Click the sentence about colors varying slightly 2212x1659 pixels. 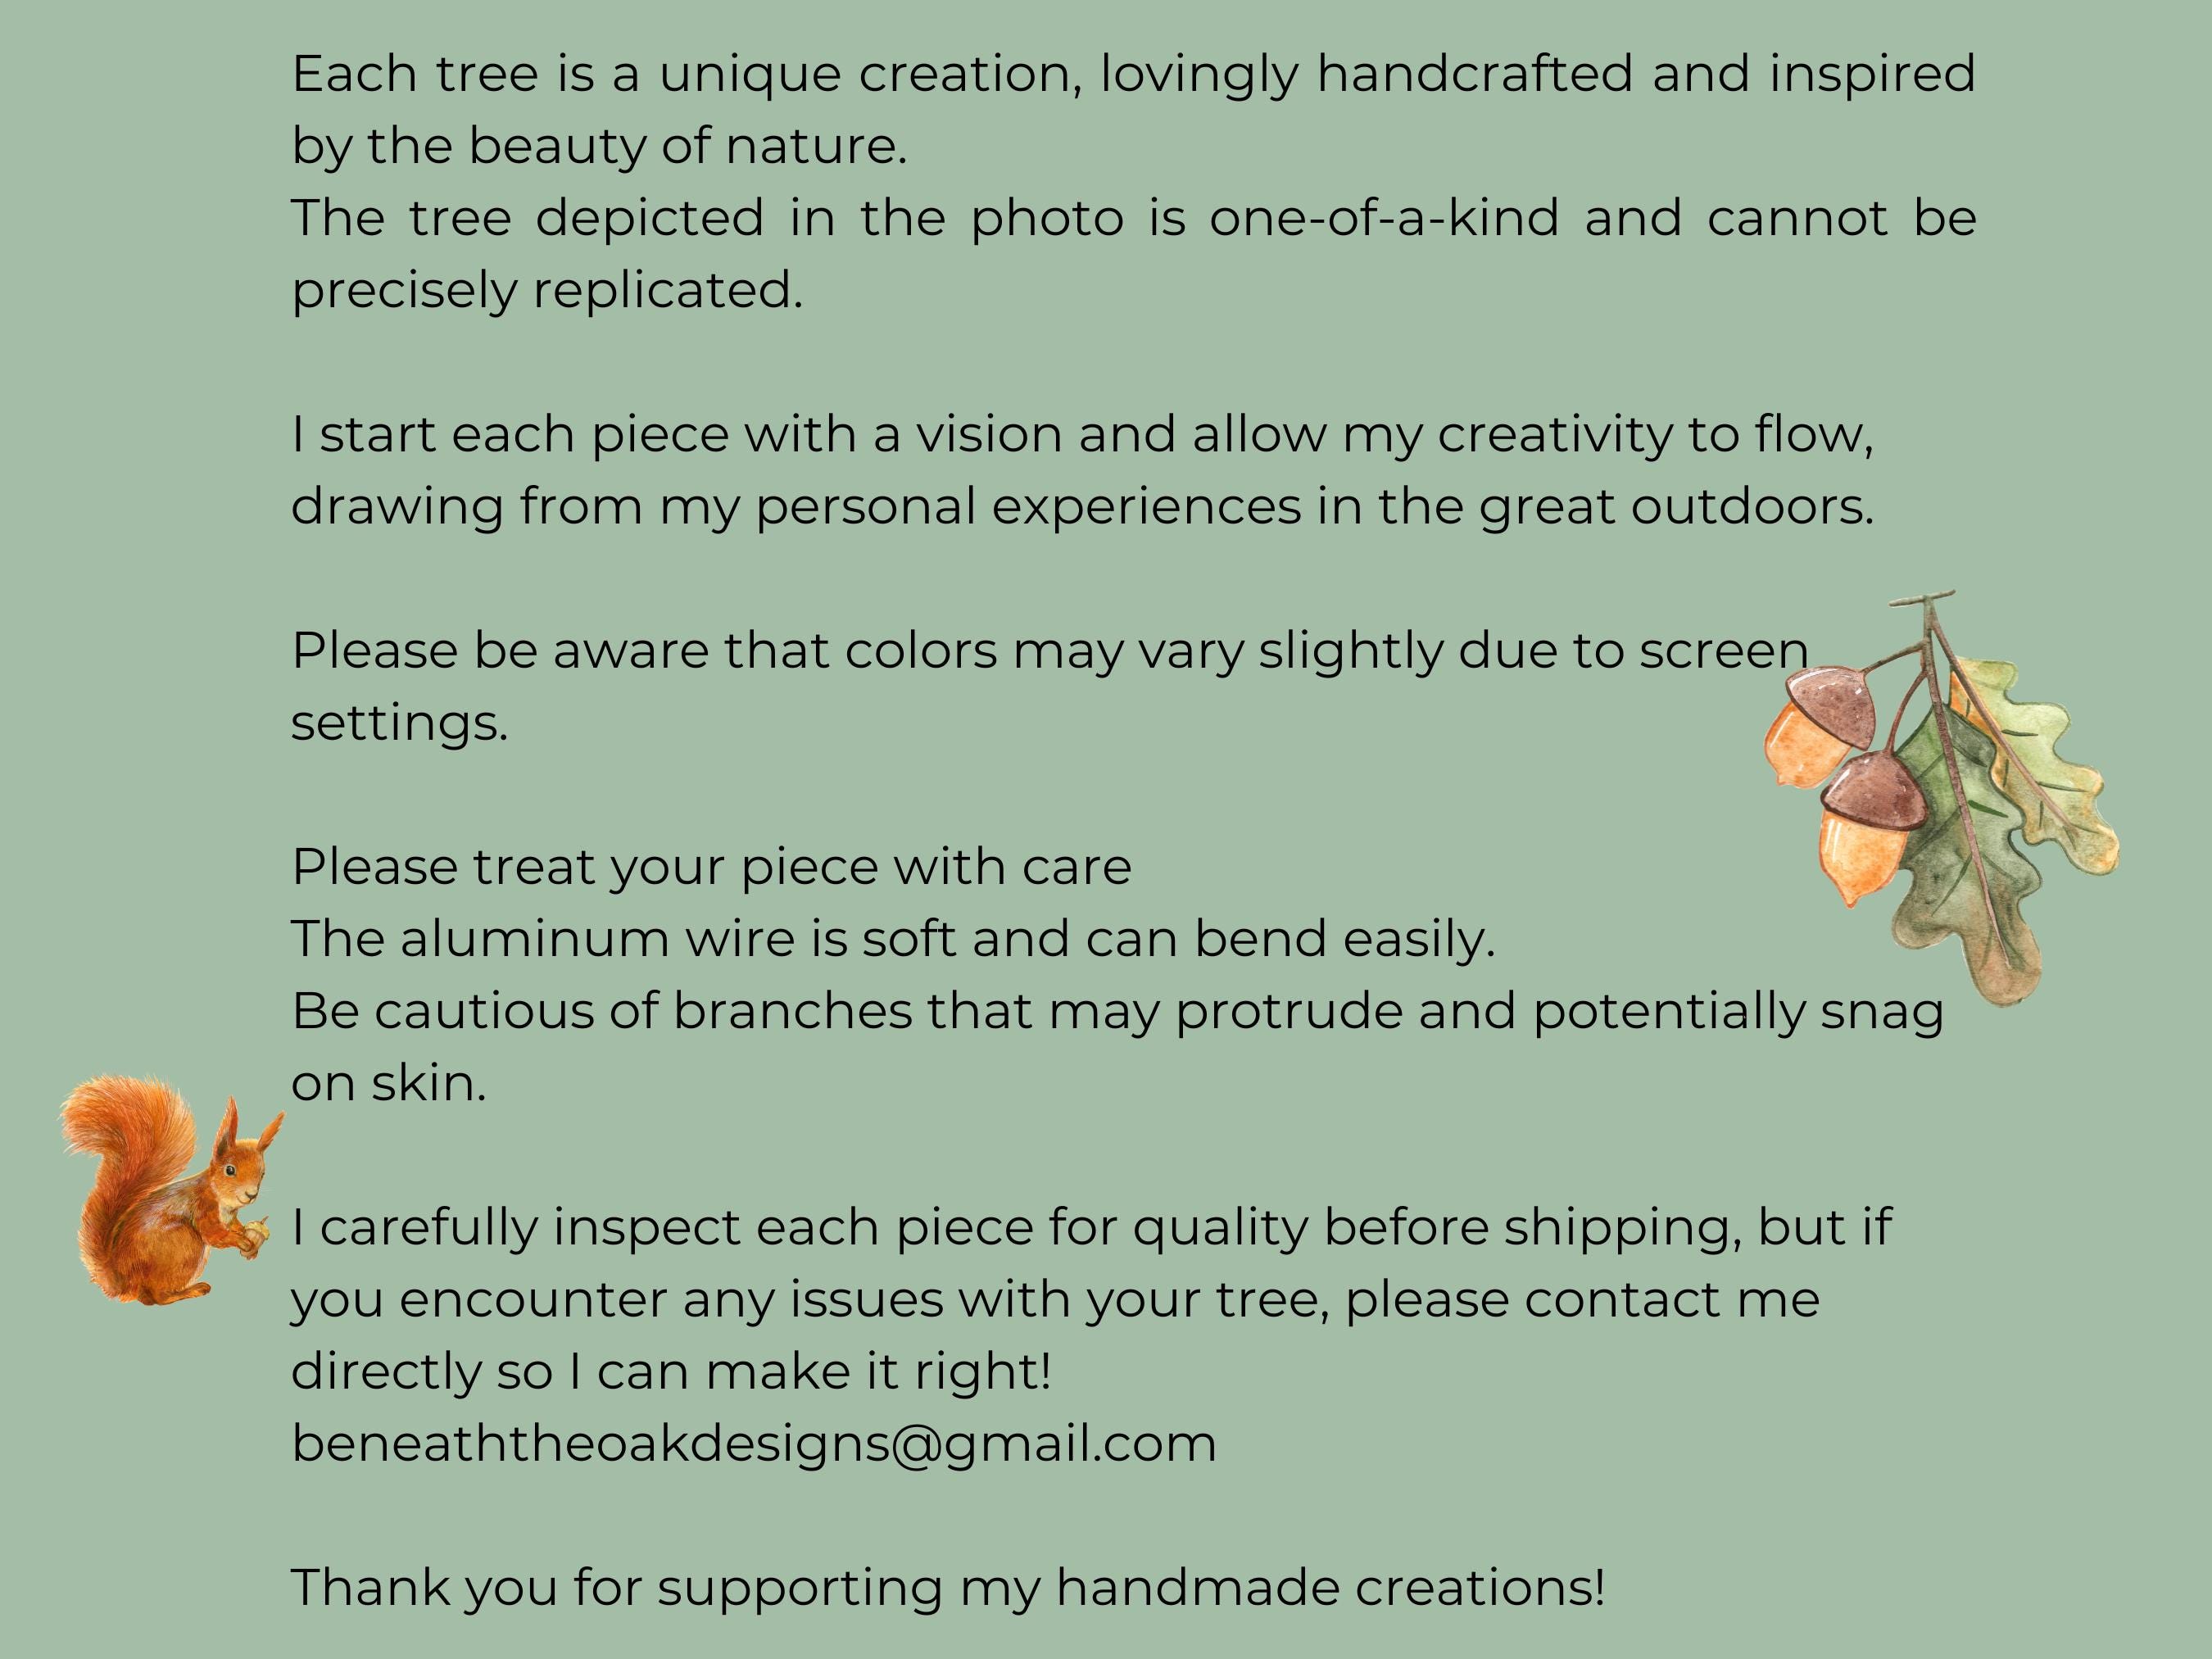(x=1050, y=686)
